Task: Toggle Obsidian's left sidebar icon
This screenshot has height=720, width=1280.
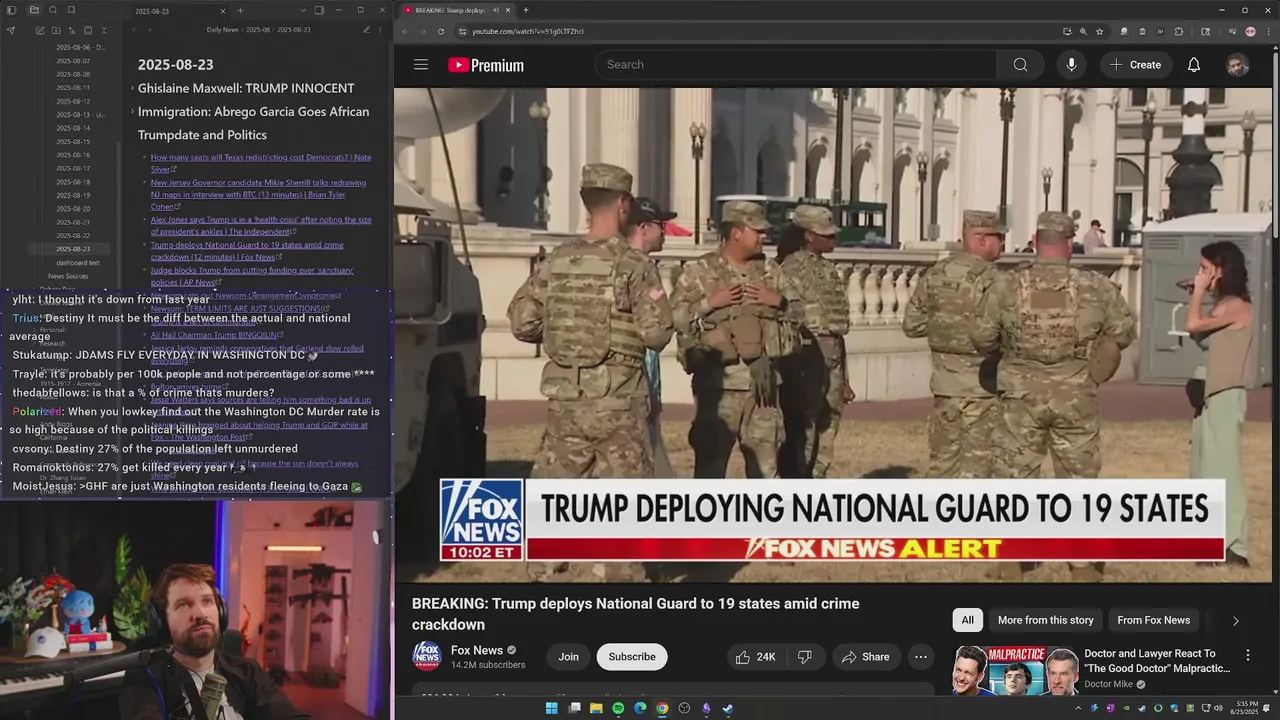Action: [11, 10]
